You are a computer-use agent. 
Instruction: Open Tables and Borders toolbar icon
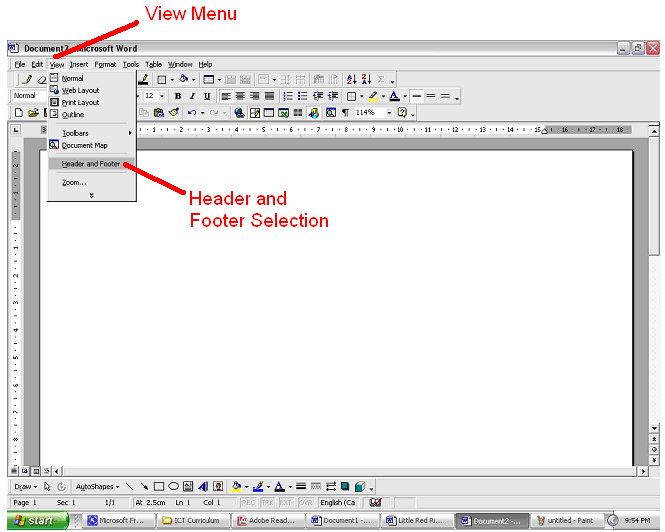point(254,112)
